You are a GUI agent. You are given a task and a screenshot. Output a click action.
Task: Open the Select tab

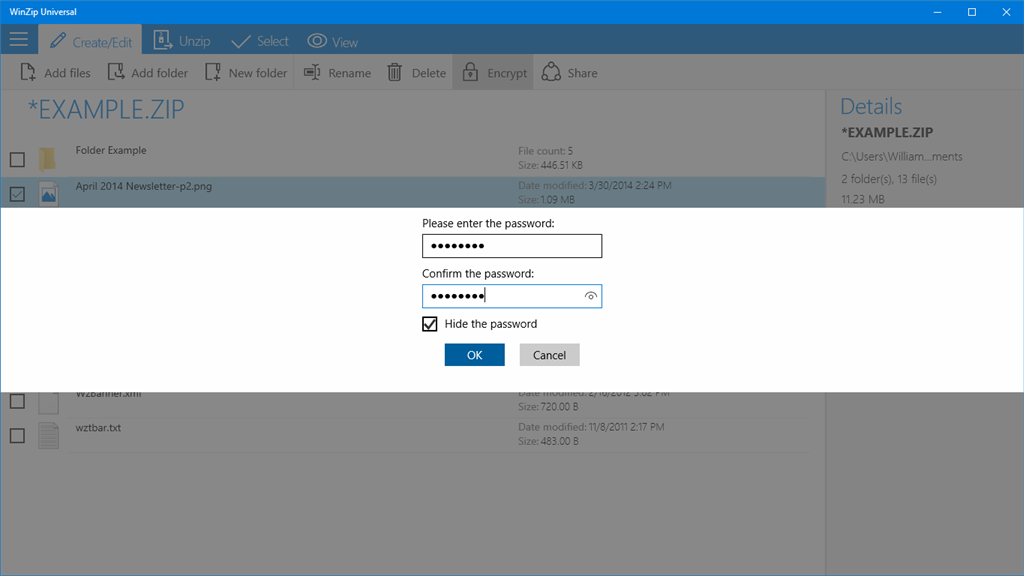point(259,40)
